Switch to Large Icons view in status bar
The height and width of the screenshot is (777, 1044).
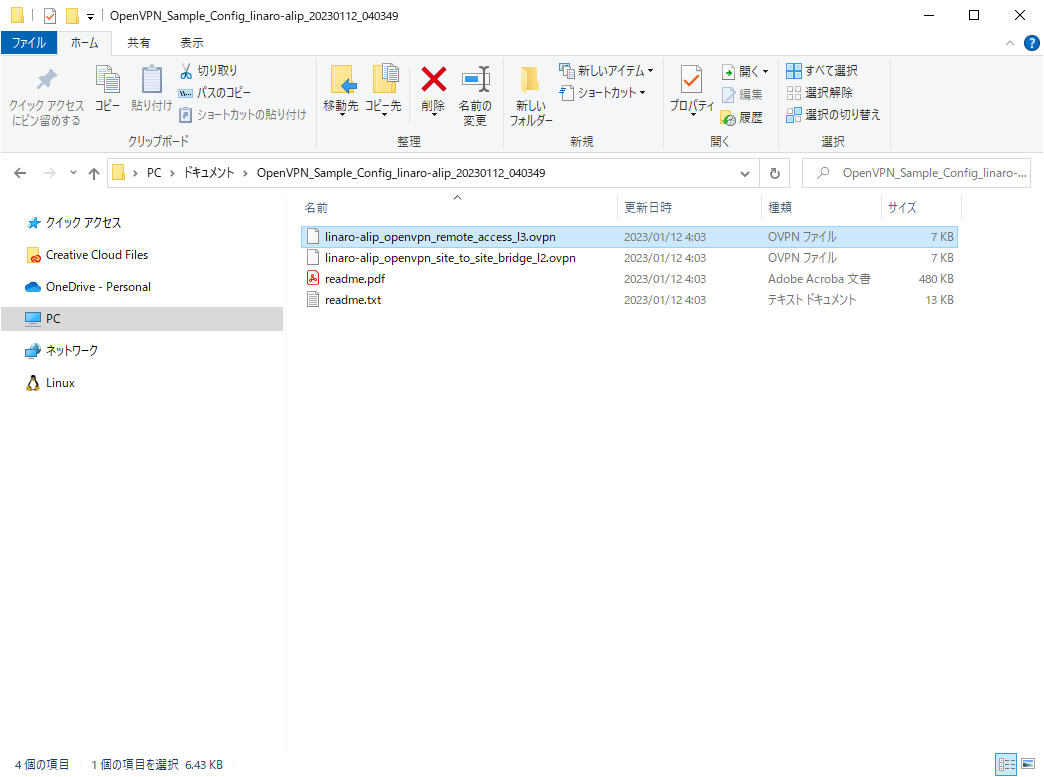[x=1028, y=764]
